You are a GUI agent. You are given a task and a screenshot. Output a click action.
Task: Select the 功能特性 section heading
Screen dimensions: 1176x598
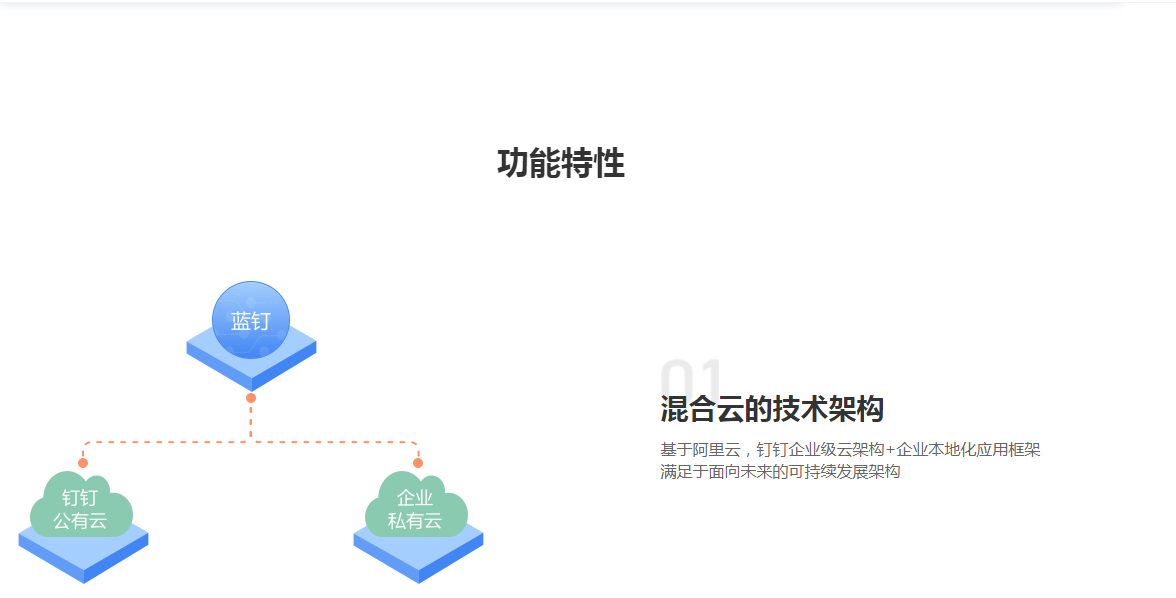561,163
